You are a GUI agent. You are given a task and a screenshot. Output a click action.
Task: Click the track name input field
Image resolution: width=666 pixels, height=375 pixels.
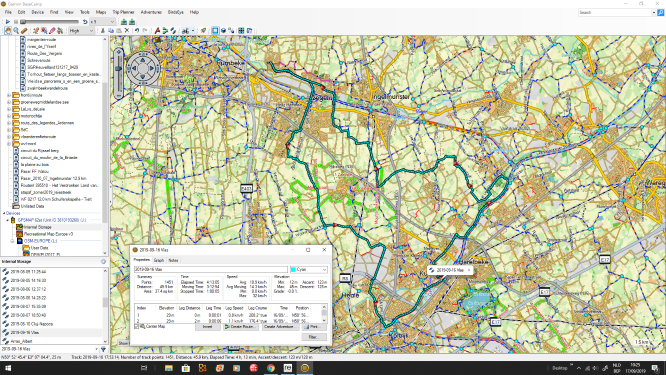[x=211, y=269]
